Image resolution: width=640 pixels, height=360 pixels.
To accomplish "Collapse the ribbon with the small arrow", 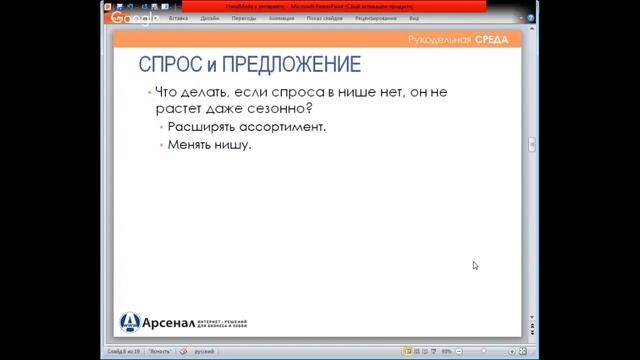I will (x=521, y=18).
